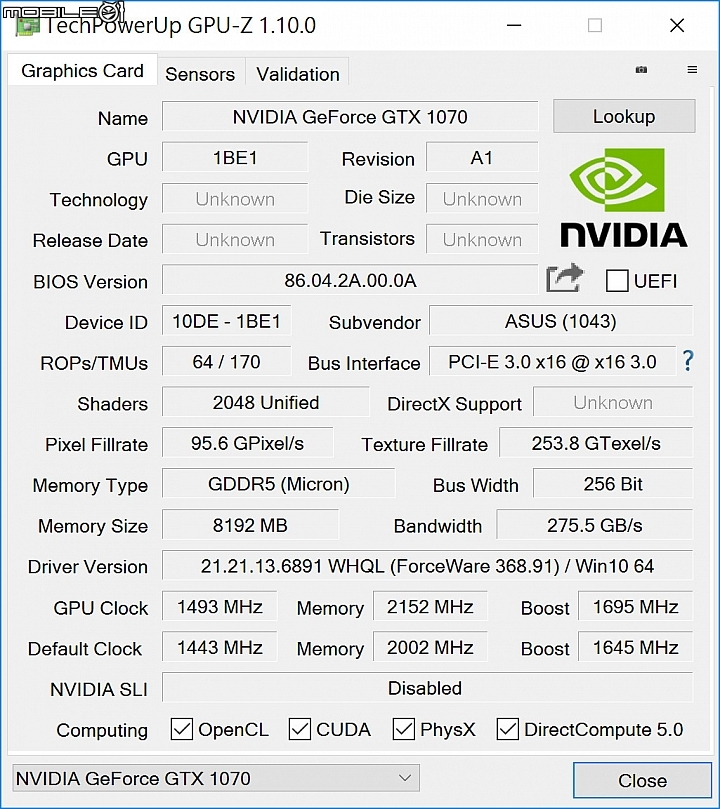Click Bus Interface field PCI-E 3.0 x16
This screenshot has width=720, height=809.
pyautogui.click(x=552, y=362)
